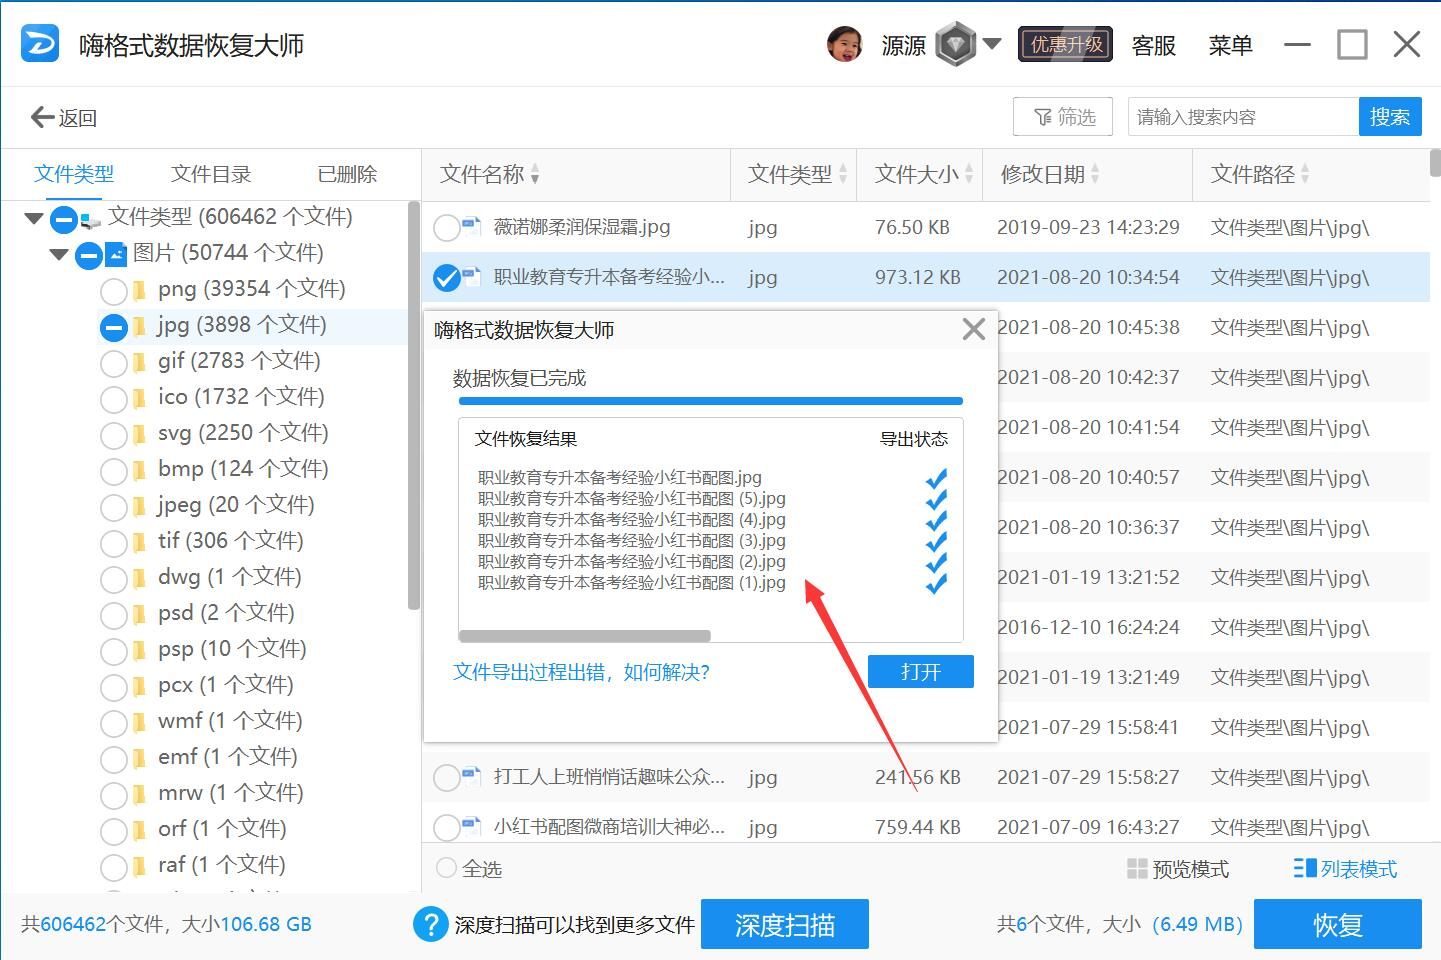Collapse the 图片 tree node
Image resolution: width=1441 pixels, height=960 pixels.
(58, 255)
